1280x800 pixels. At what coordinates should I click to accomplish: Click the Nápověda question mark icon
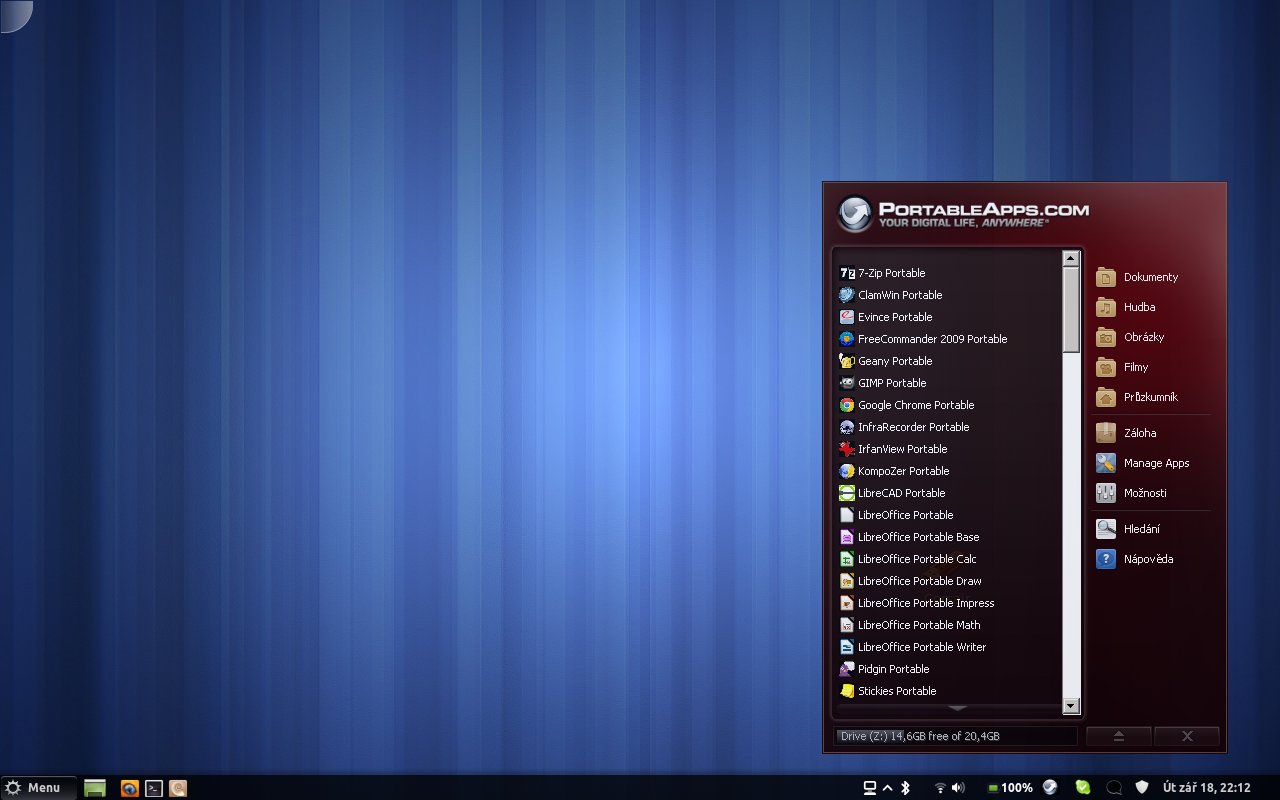tap(1106, 559)
